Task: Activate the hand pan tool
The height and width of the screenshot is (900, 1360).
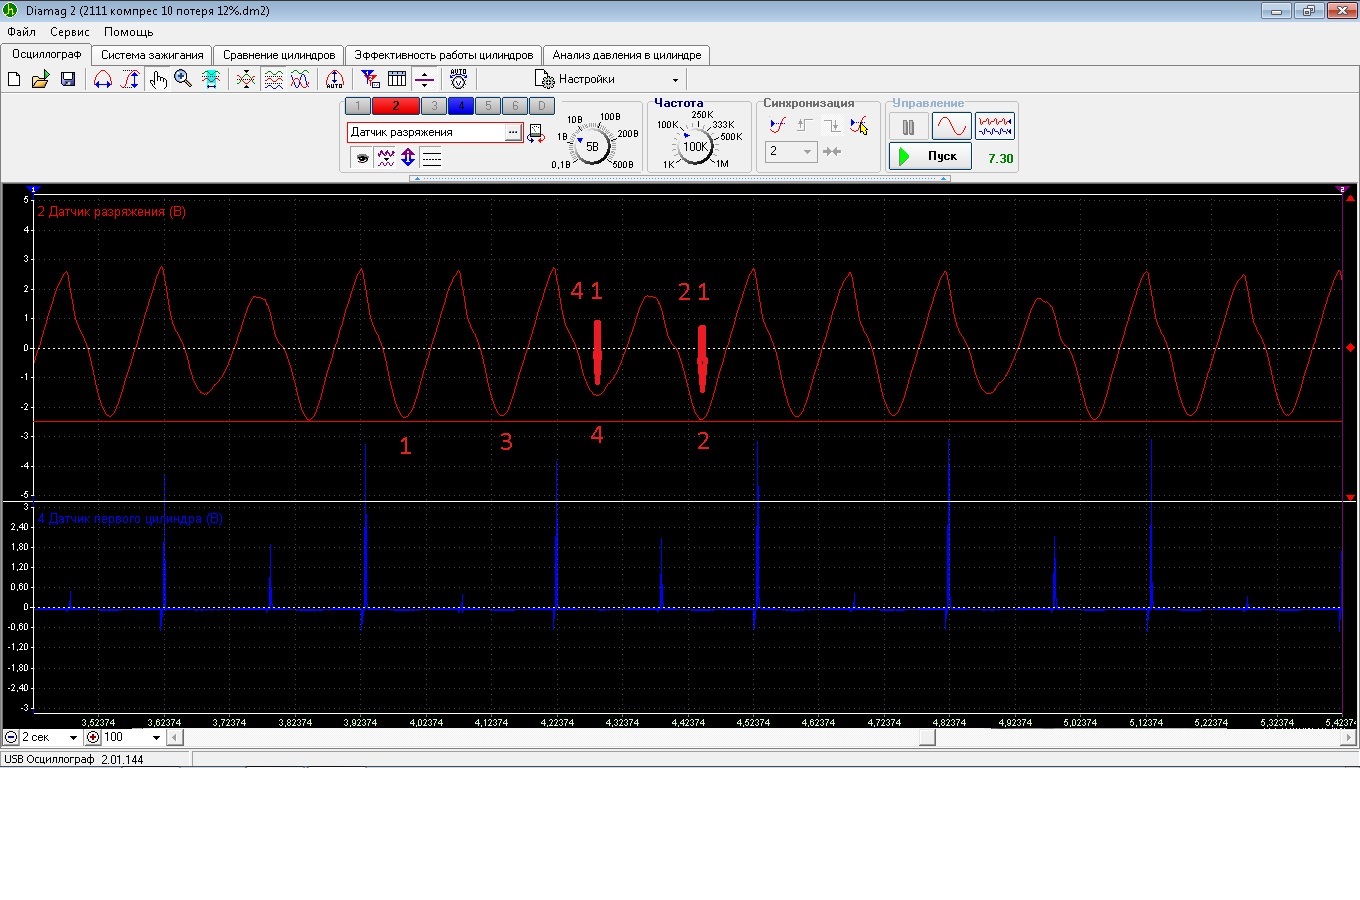Action: coord(158,79)
